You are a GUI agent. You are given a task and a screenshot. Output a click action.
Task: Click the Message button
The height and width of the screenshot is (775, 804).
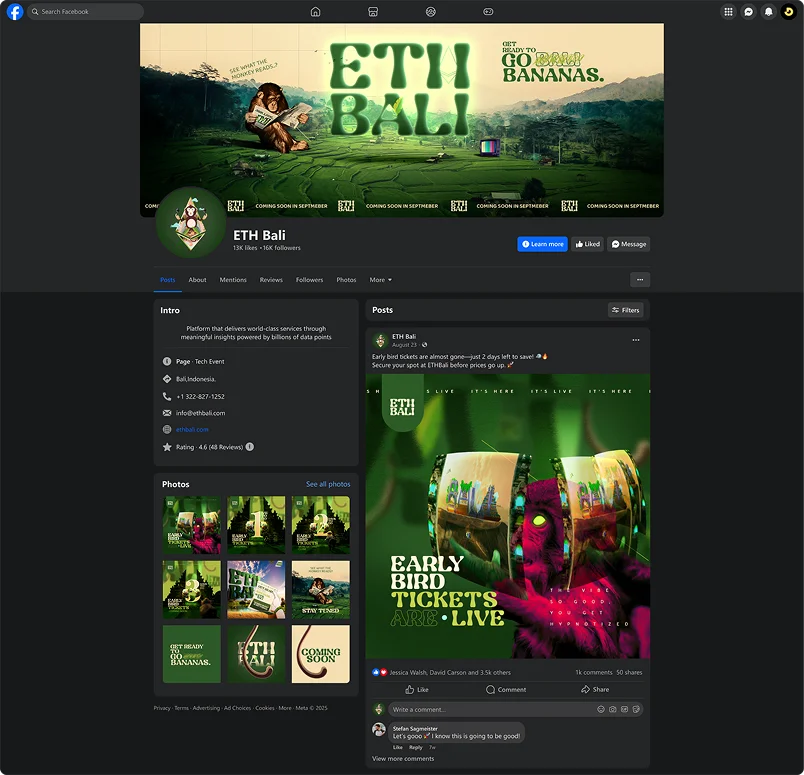pyautogui.click(x=629, y=244)
